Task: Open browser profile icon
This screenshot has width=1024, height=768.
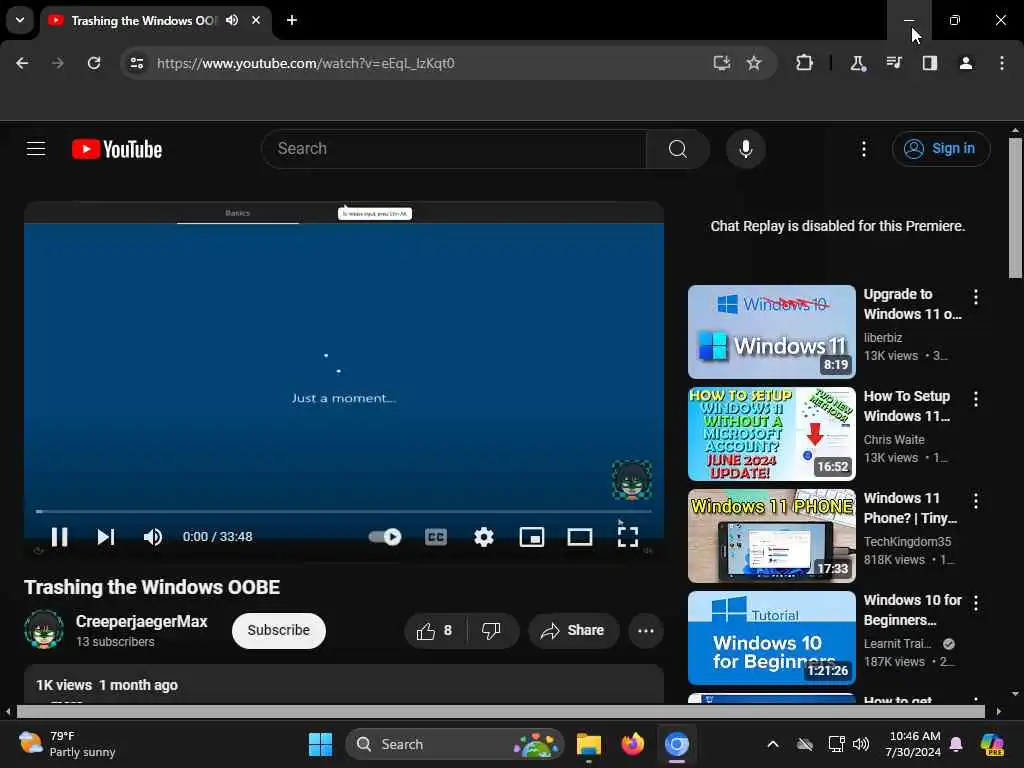Action: (x=966, y=63)
